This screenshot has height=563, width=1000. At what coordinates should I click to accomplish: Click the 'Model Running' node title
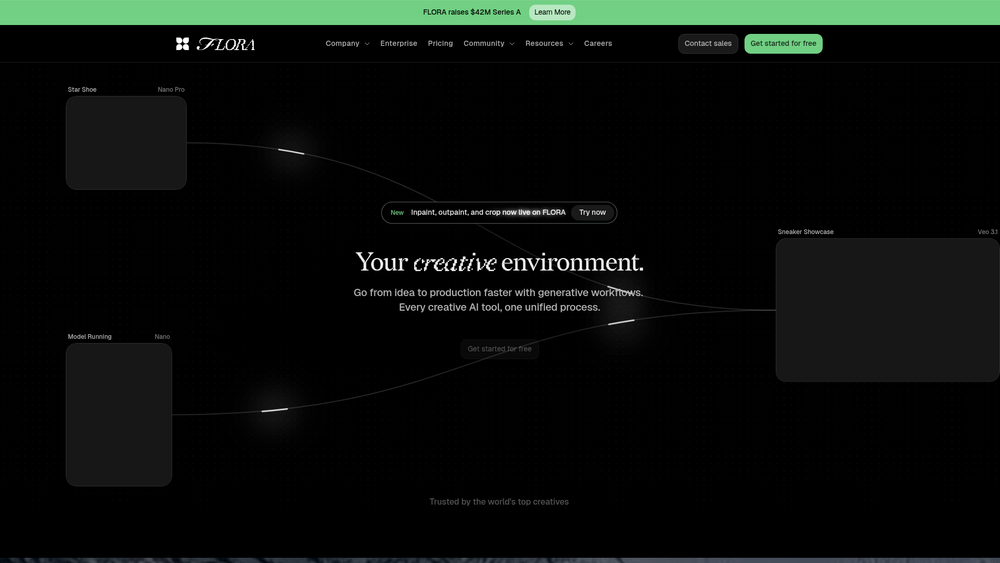point(89,337)
